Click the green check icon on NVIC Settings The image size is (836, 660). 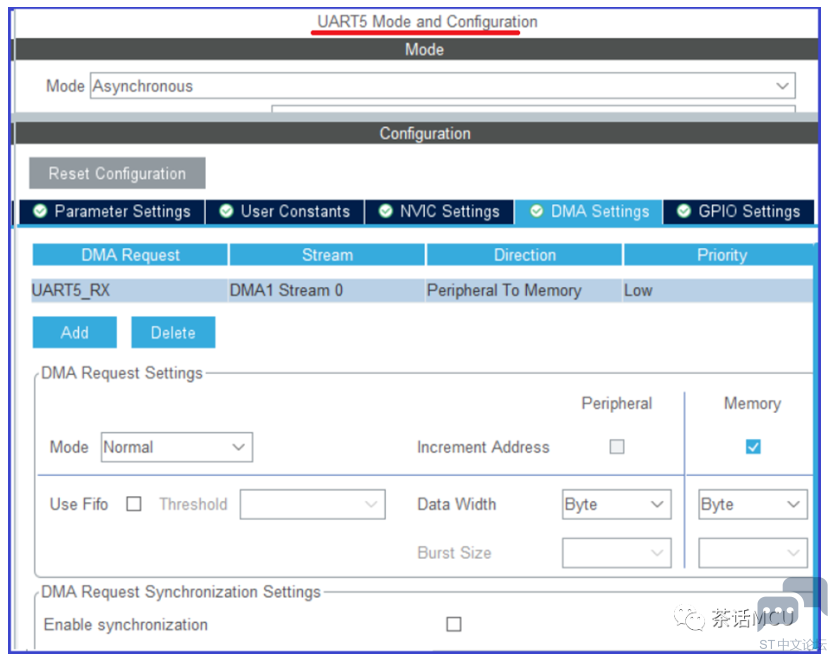385,211
